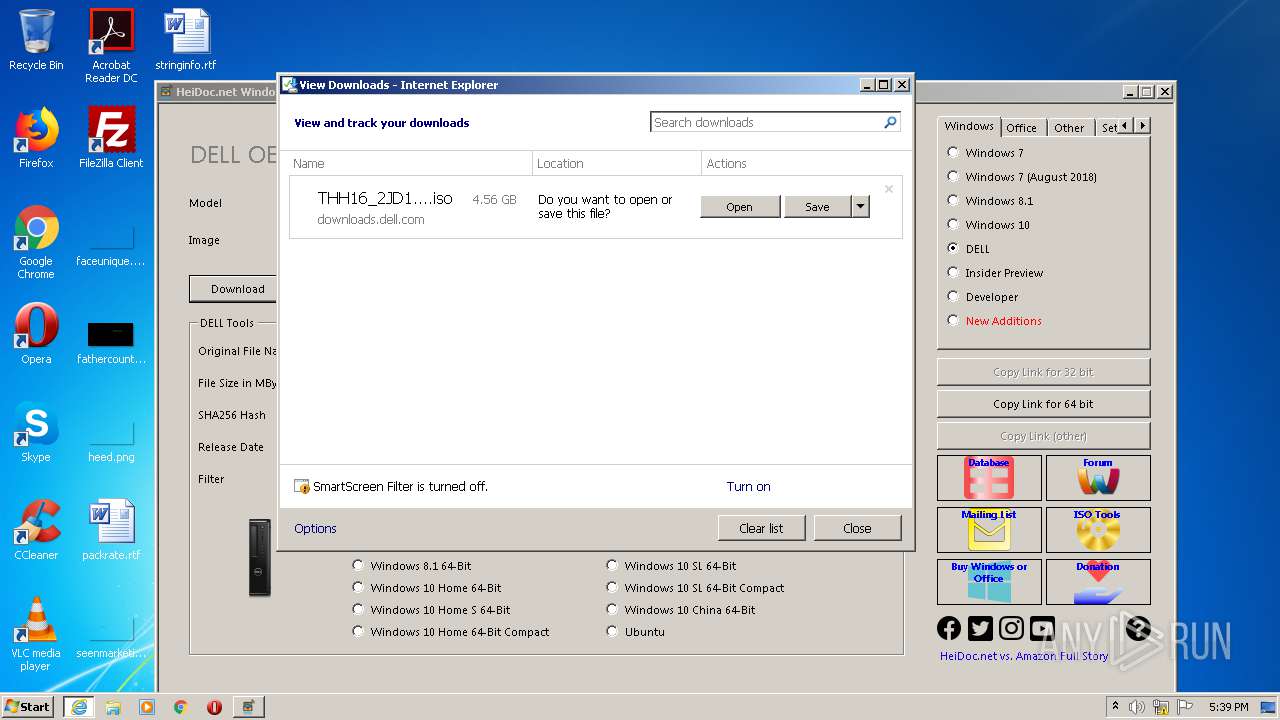Open stringinfo.rtf desktop file
This screenshot has height=720, width=1280.
click(186, 40)
